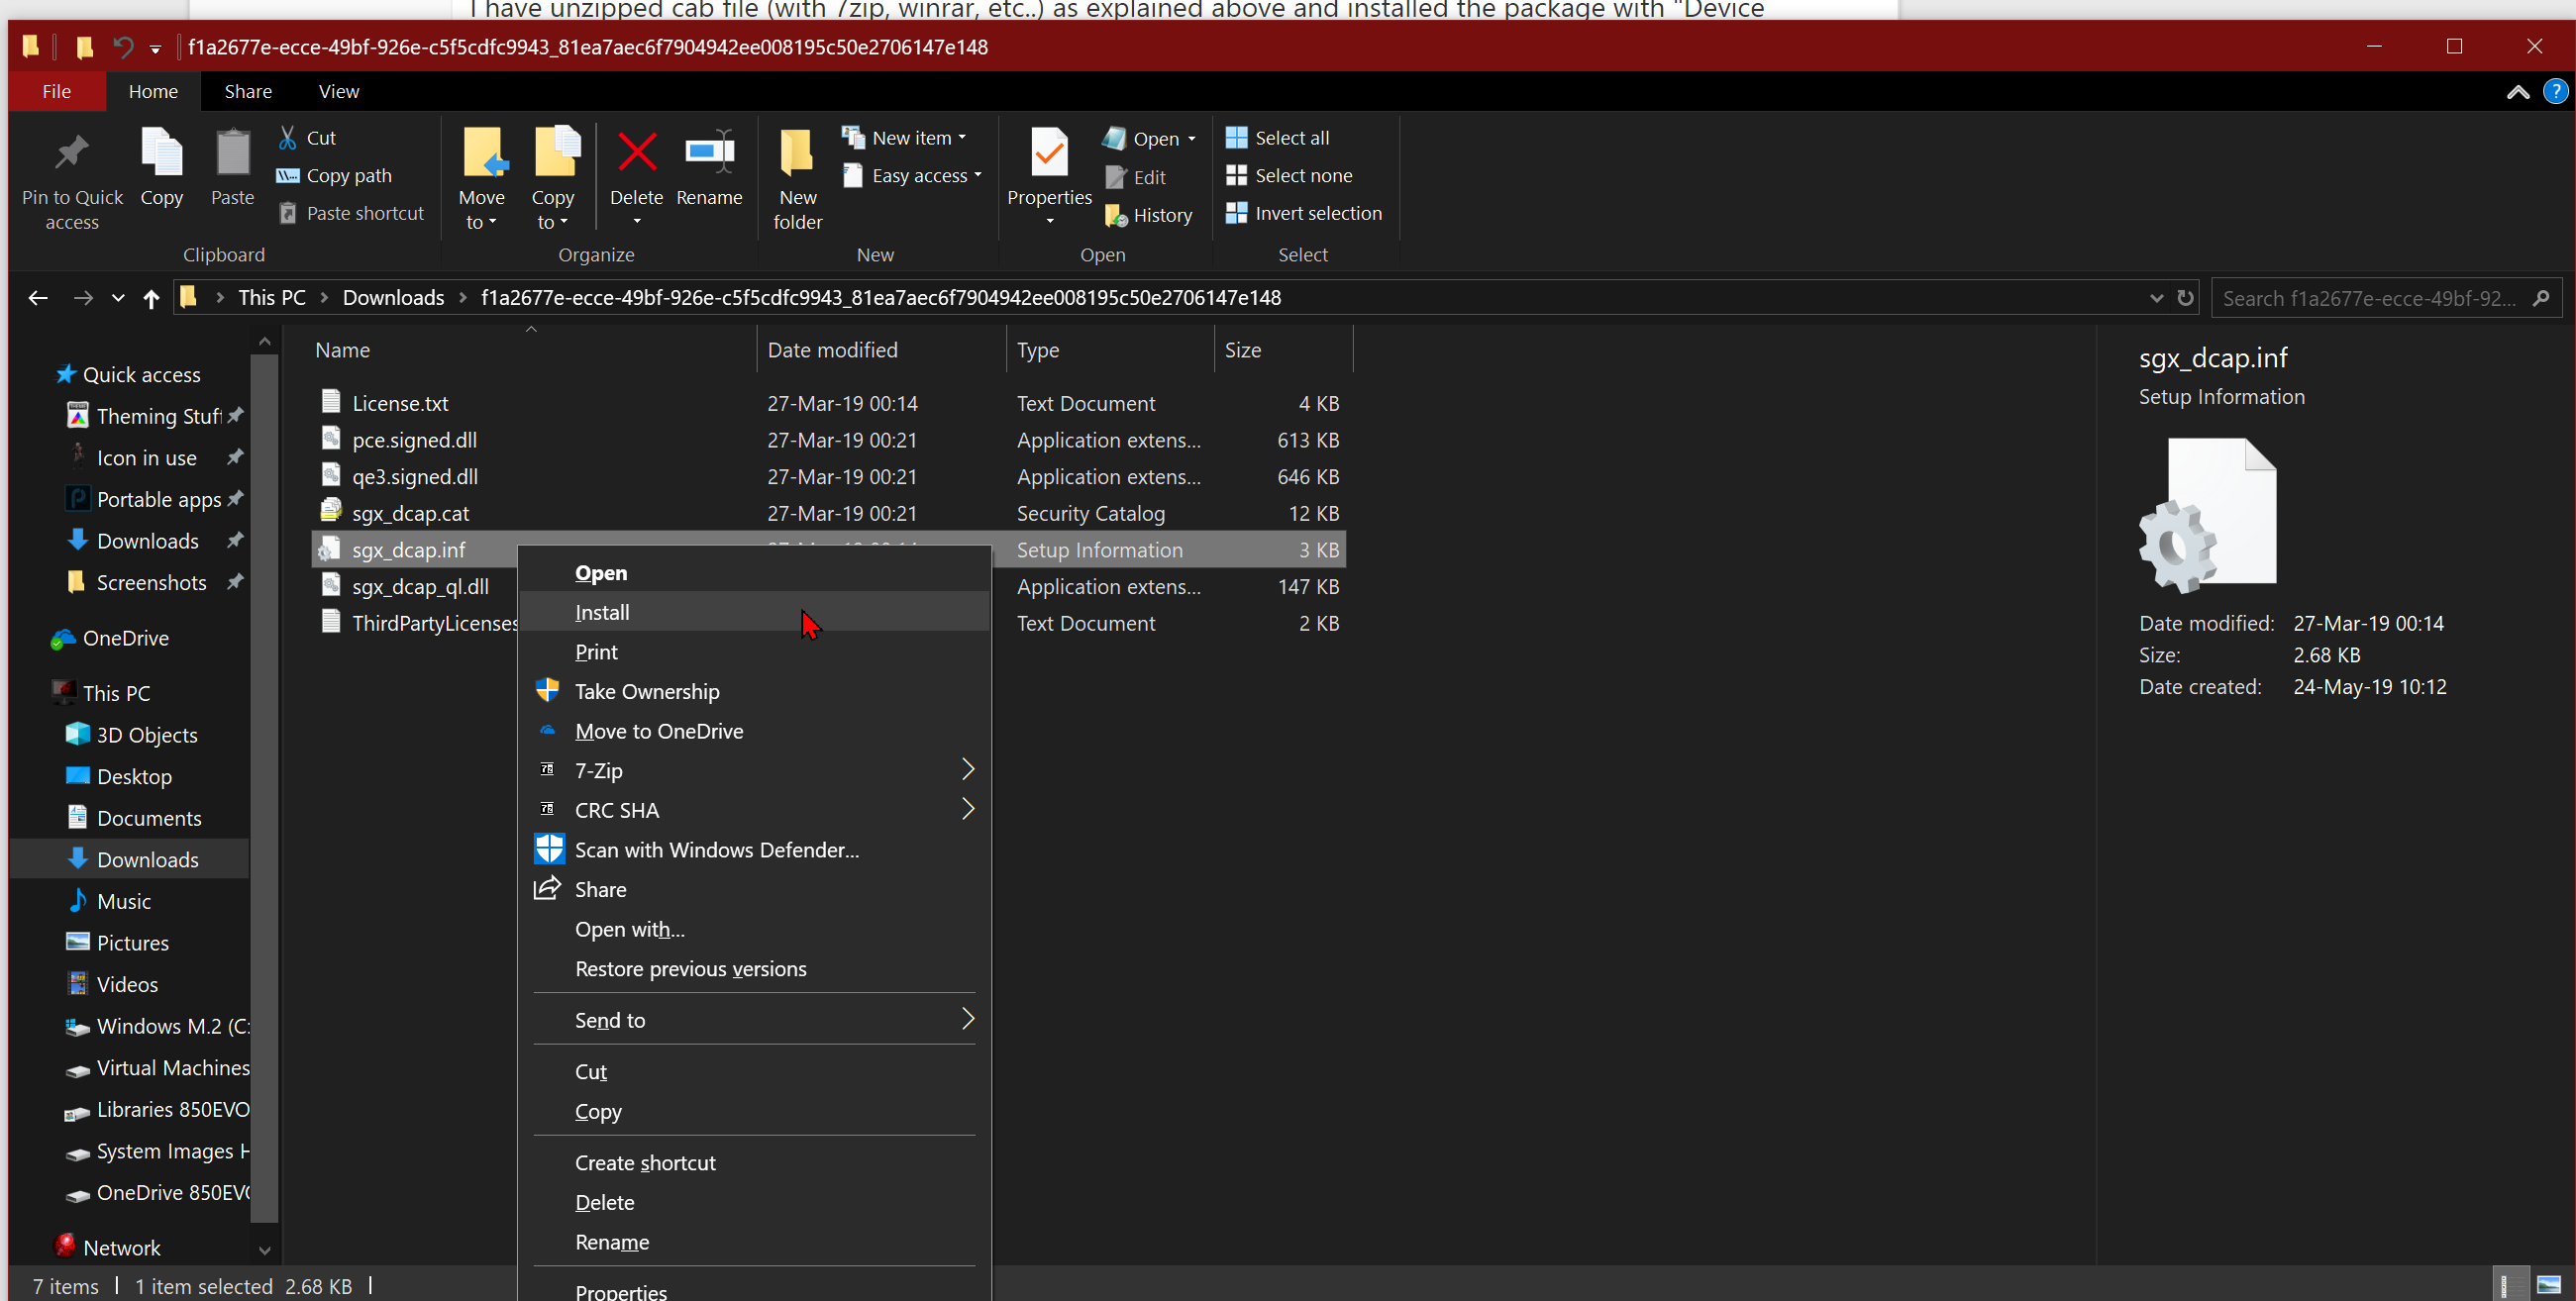Screen dimensions: 2576x1301
Task: Expand the 7-Zip submenu
Action: coord(755,771)
